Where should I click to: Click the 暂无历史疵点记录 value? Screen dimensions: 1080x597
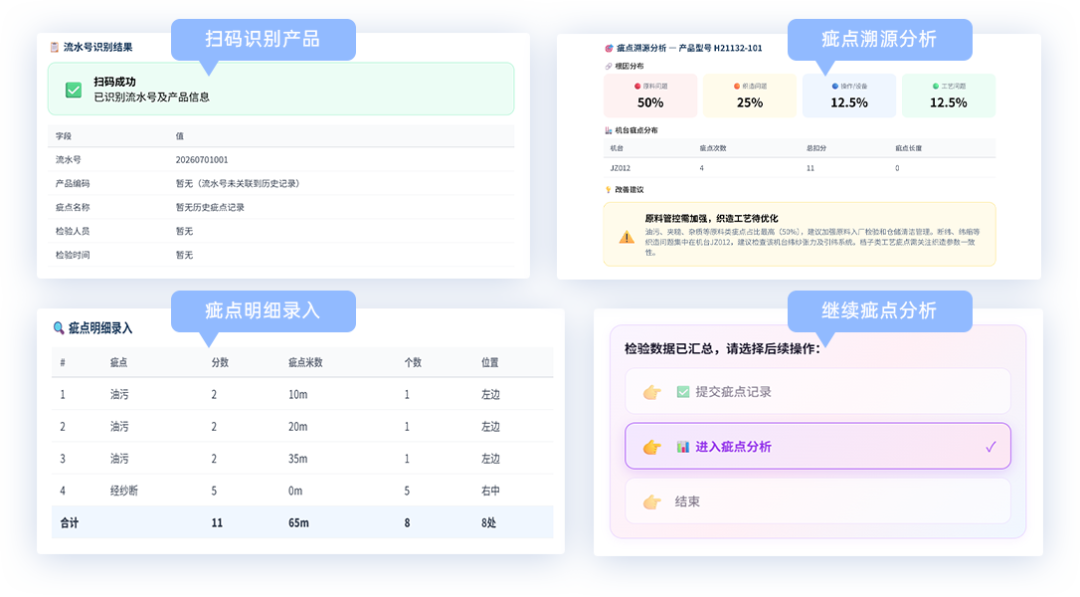[x=210, y=207]
